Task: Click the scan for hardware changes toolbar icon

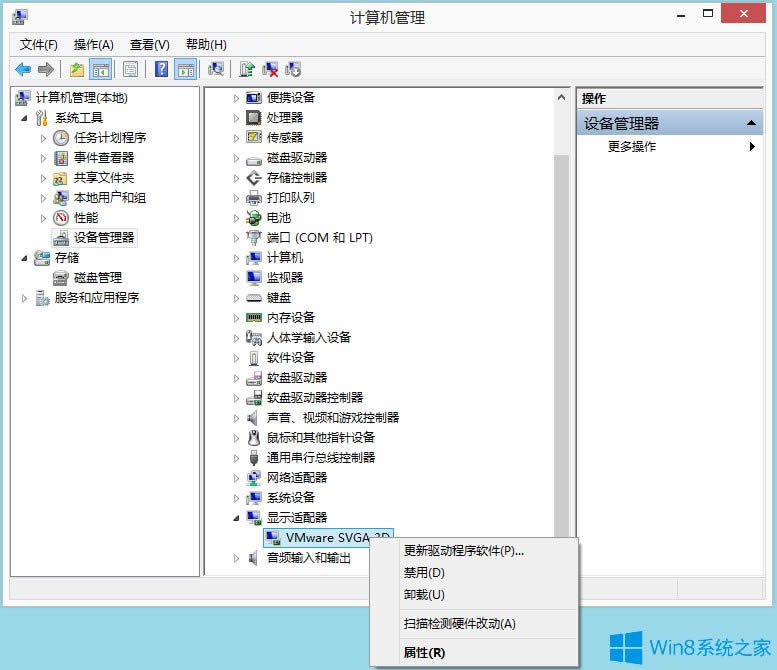Action: coord(215,69)
